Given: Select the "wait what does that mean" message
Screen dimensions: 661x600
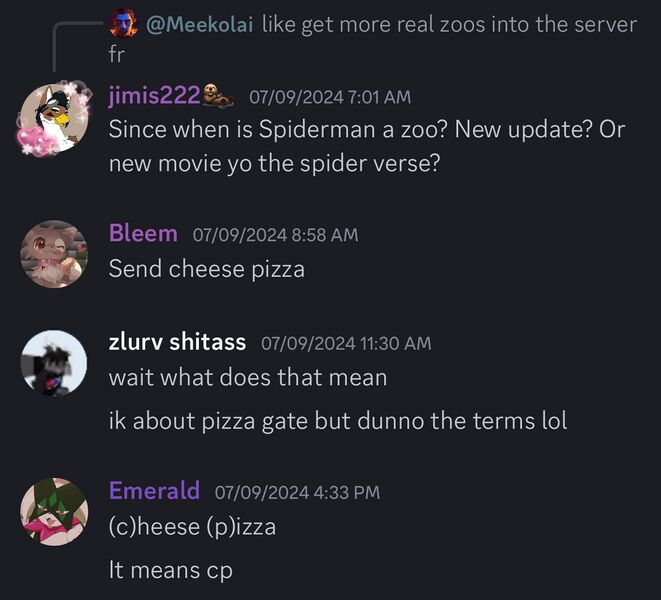Looking at the screenshot, I should pos(247,378).
